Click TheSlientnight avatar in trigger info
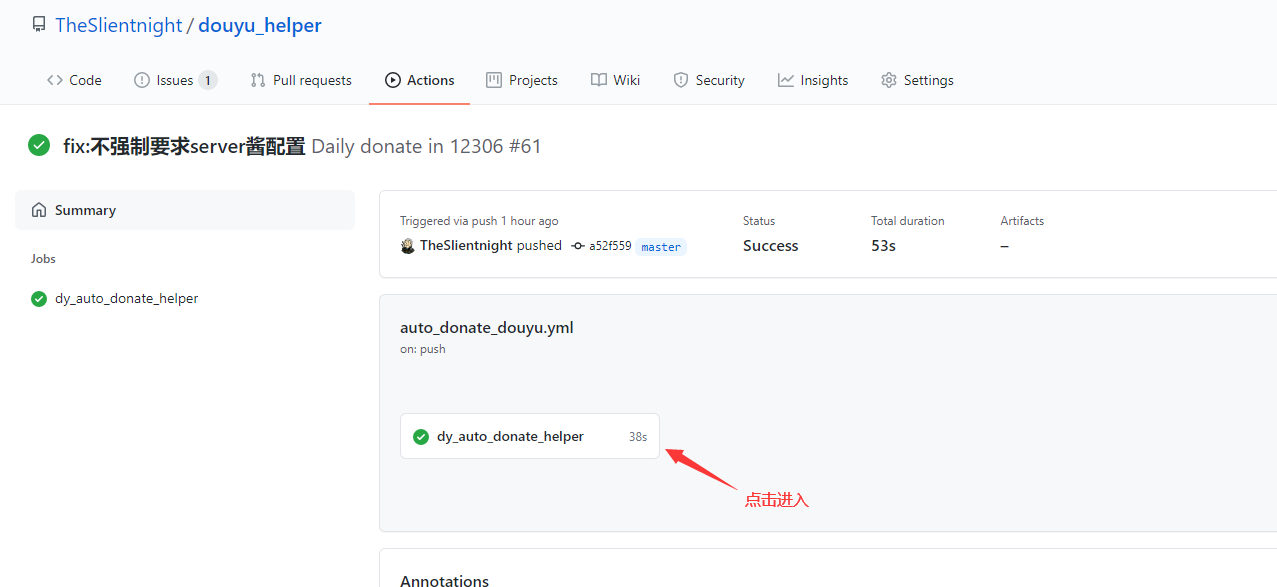 pos(408,246)
